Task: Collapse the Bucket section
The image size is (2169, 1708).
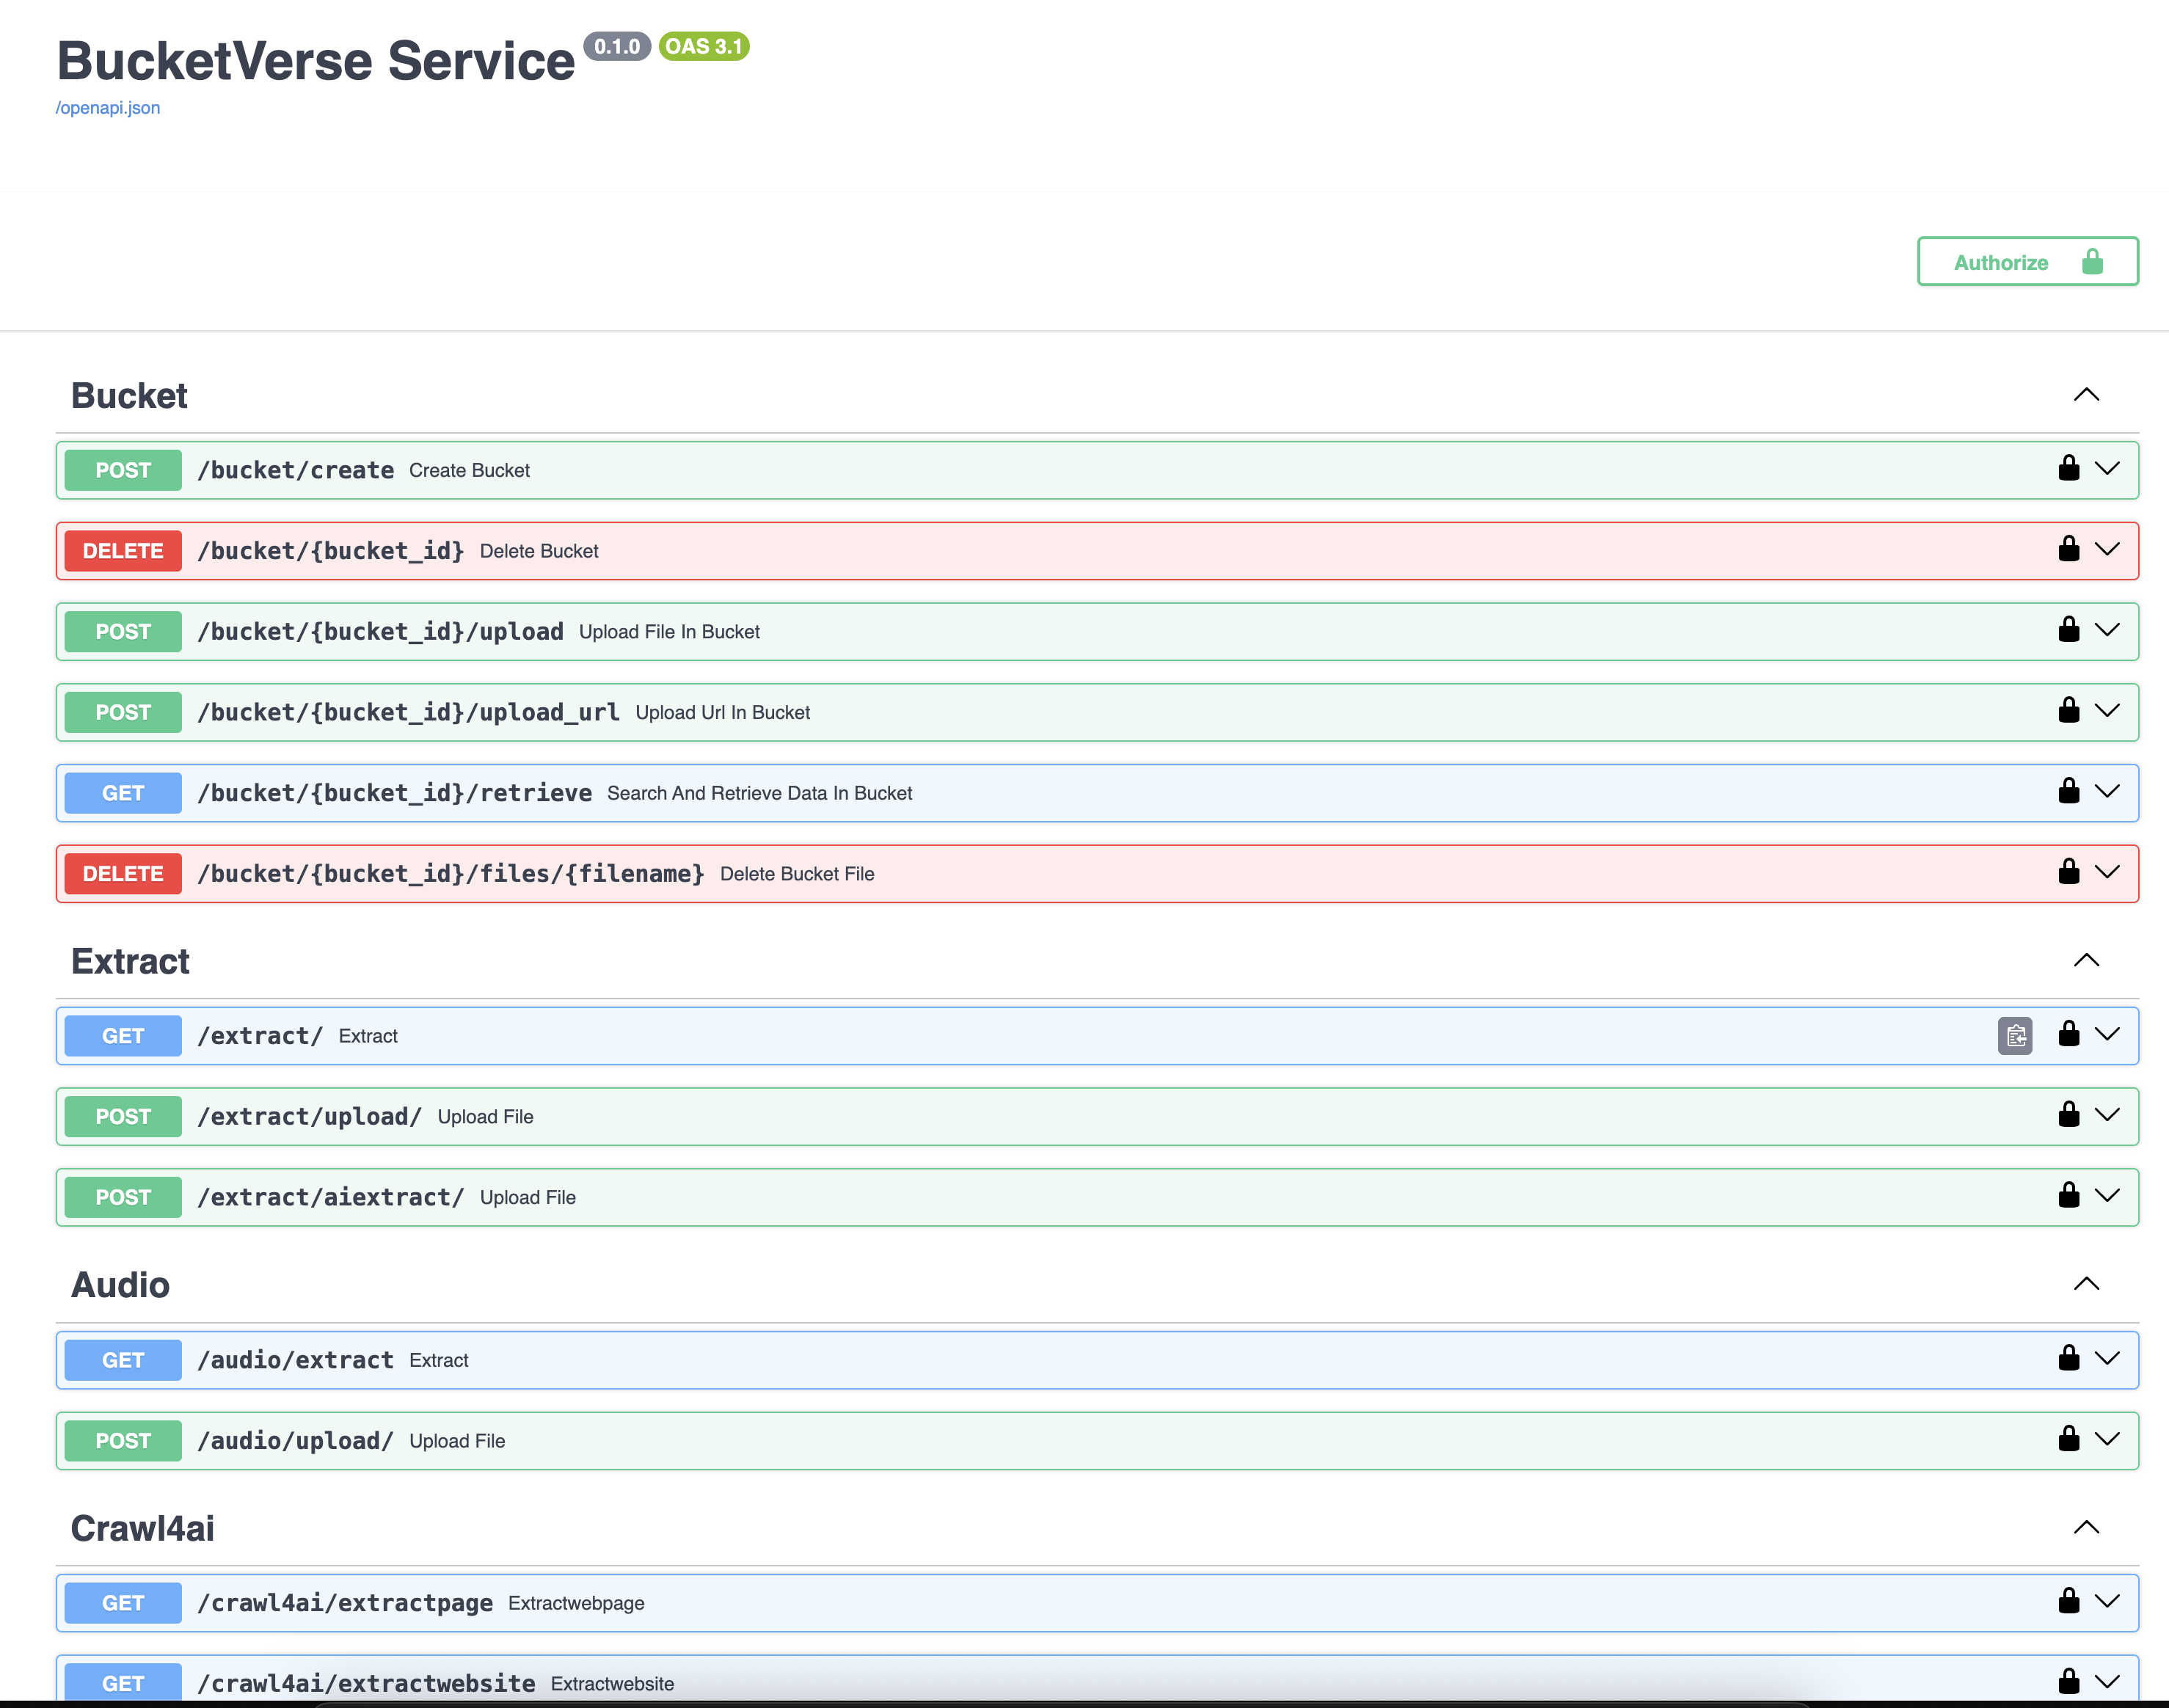Action: pyautogui.click(x=2086, y=395)
